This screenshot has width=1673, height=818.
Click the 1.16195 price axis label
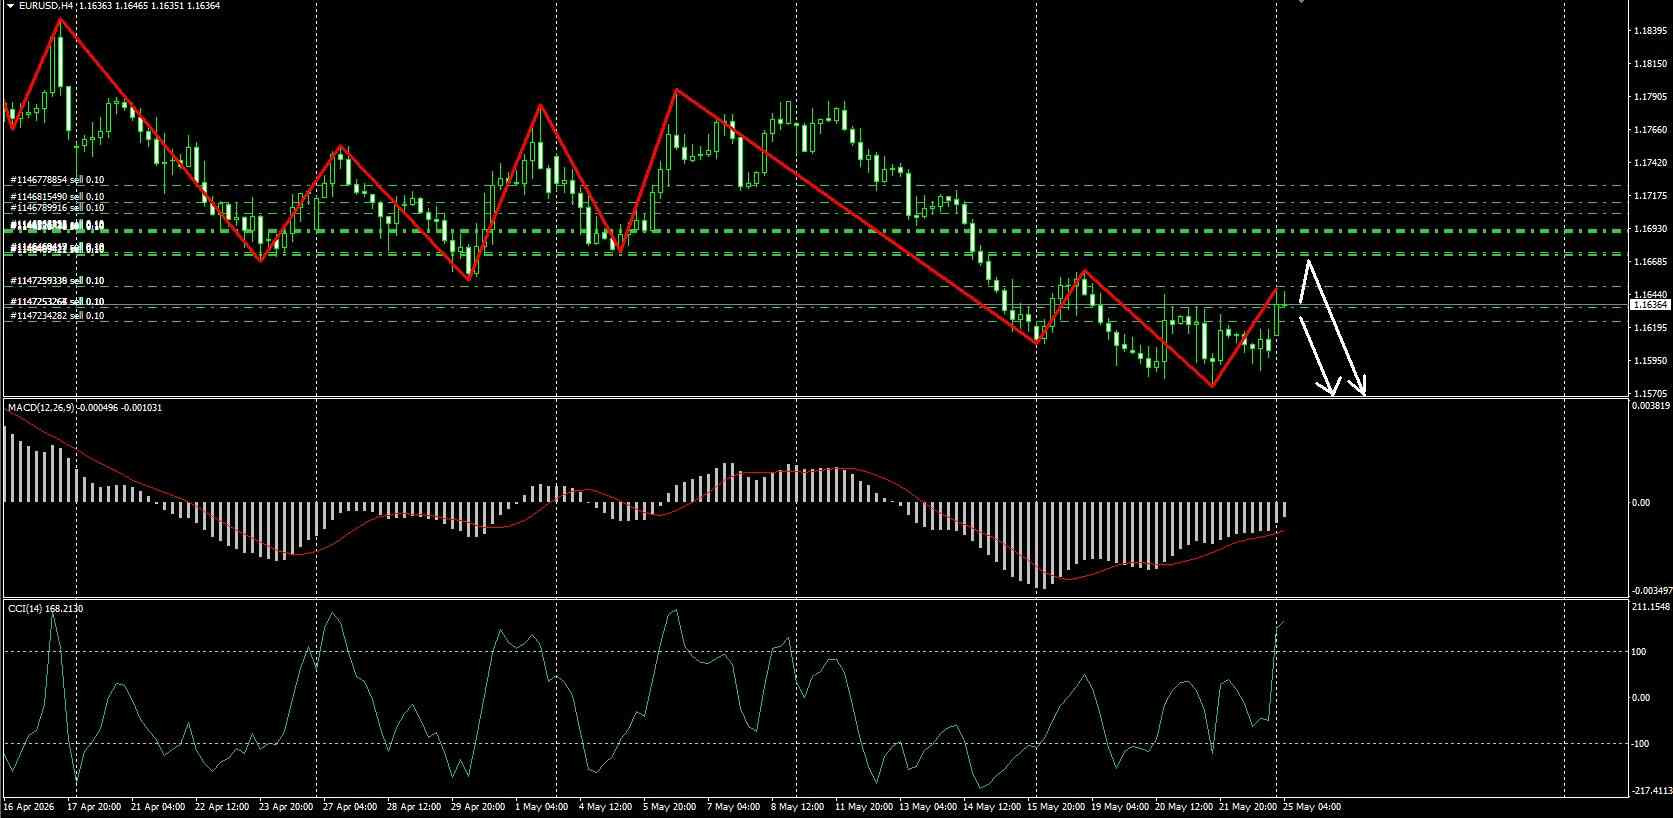pos(1650,328)
